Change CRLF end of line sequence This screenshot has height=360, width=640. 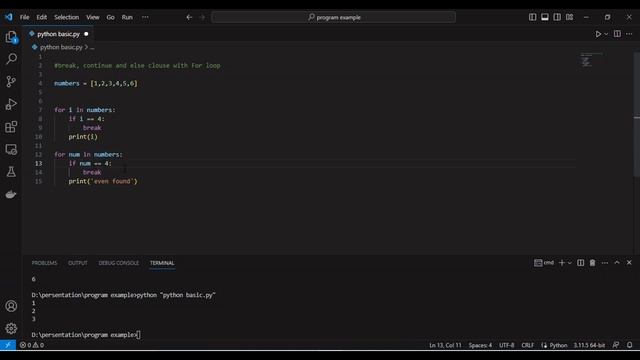click(x=527, y=345)
